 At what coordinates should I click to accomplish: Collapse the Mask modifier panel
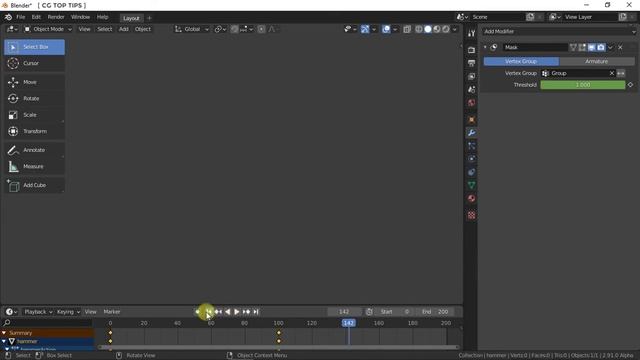pos(485,47)
